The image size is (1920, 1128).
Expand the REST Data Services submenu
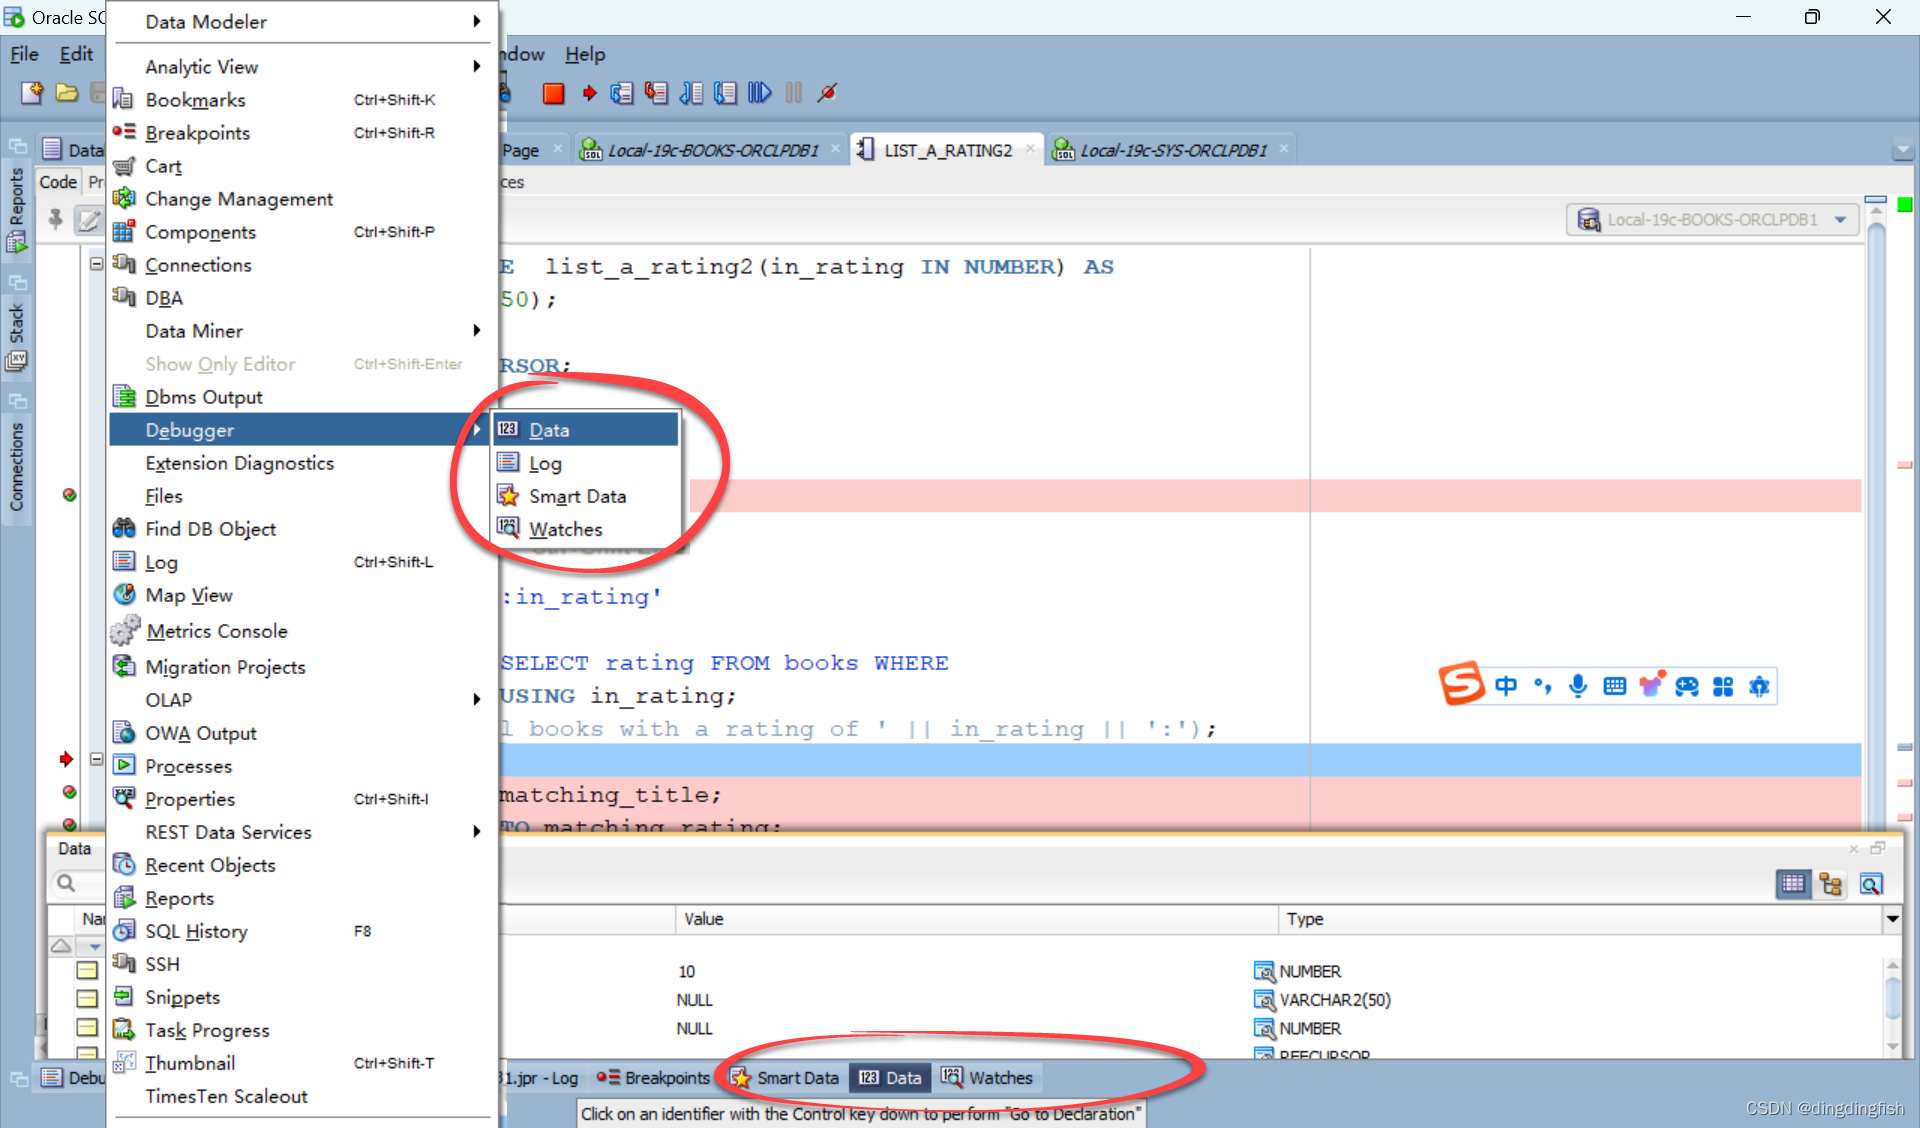pos(228,831)
